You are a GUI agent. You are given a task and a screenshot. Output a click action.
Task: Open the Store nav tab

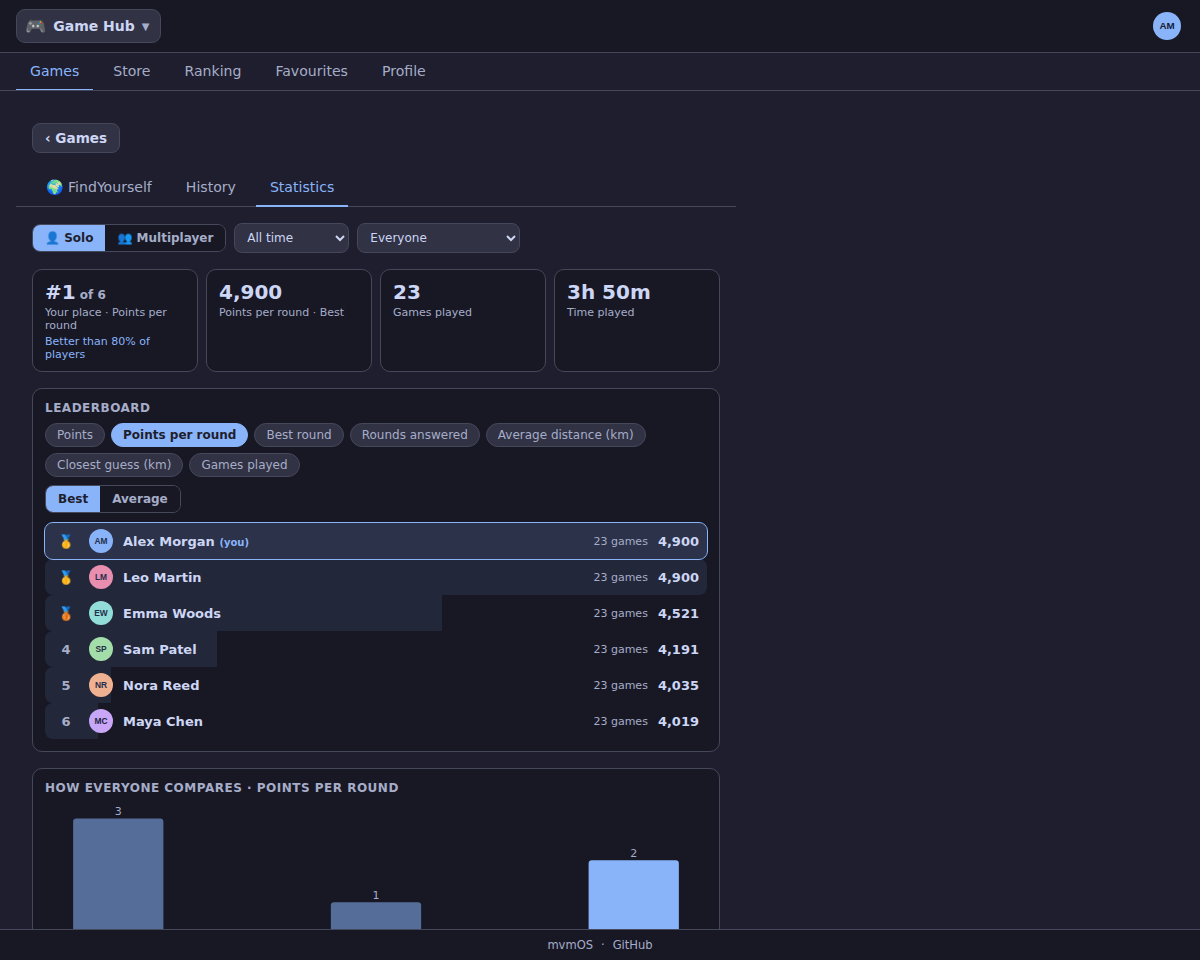[132, 71]
